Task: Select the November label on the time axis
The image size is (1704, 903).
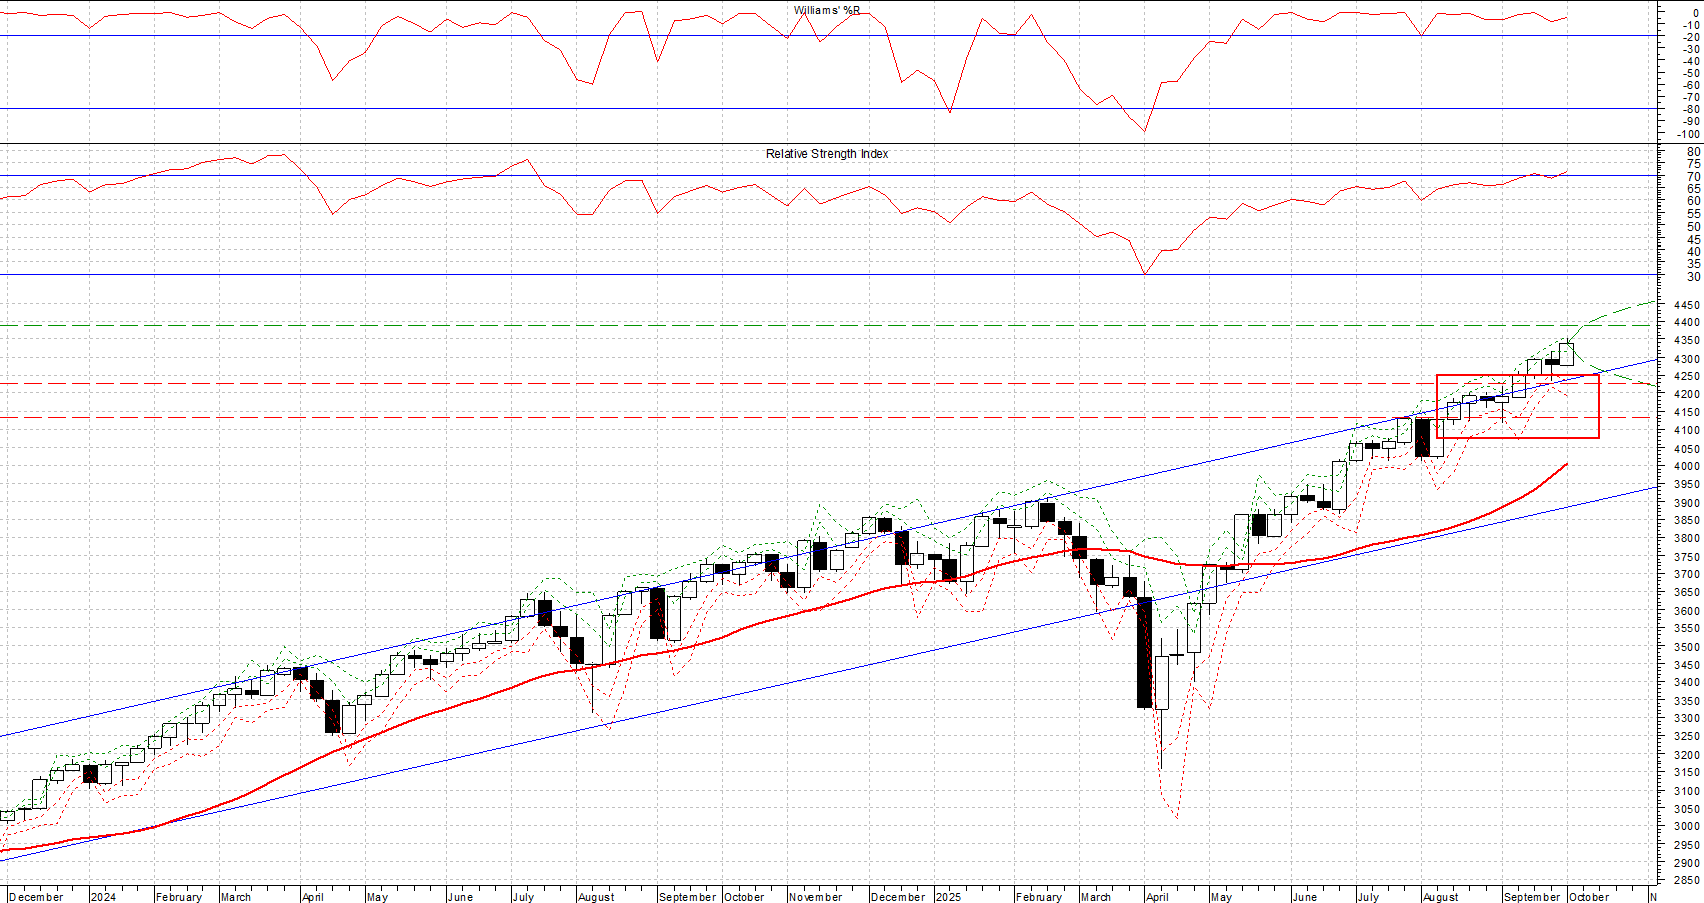Action: pyautogui.click(x=815, y=896)
